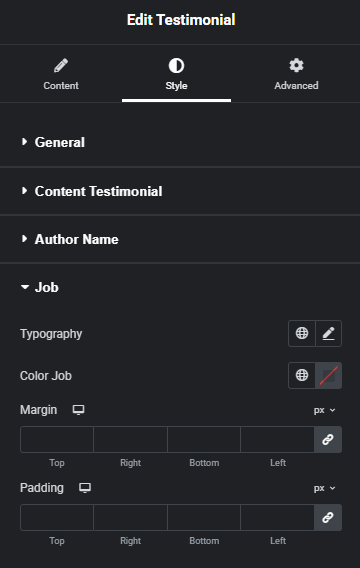360x568 pixels.
Task: Open the Margin px unit dropdown
Action: click(x=325, y=410)
